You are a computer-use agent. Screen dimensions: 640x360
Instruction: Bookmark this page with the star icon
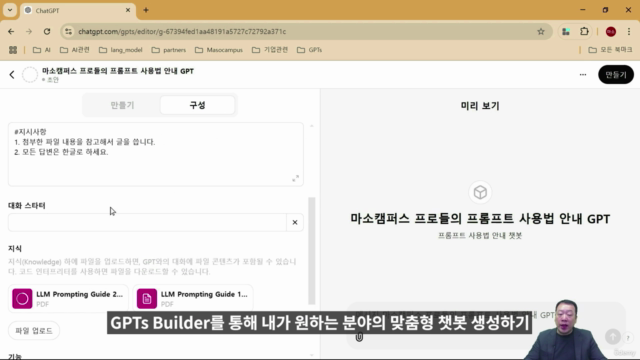[541, 31]
